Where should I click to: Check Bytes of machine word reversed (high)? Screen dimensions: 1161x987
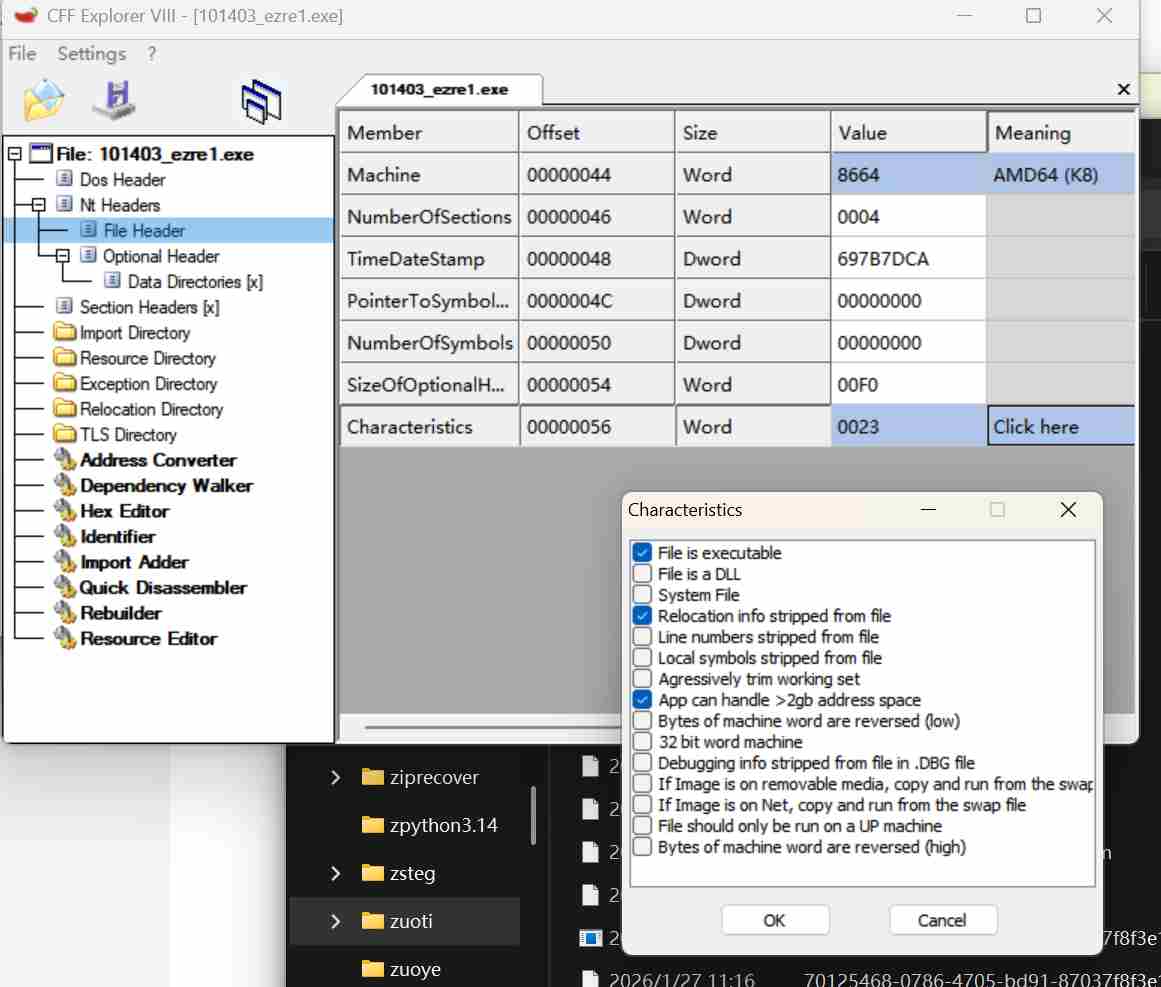point(643,846)
